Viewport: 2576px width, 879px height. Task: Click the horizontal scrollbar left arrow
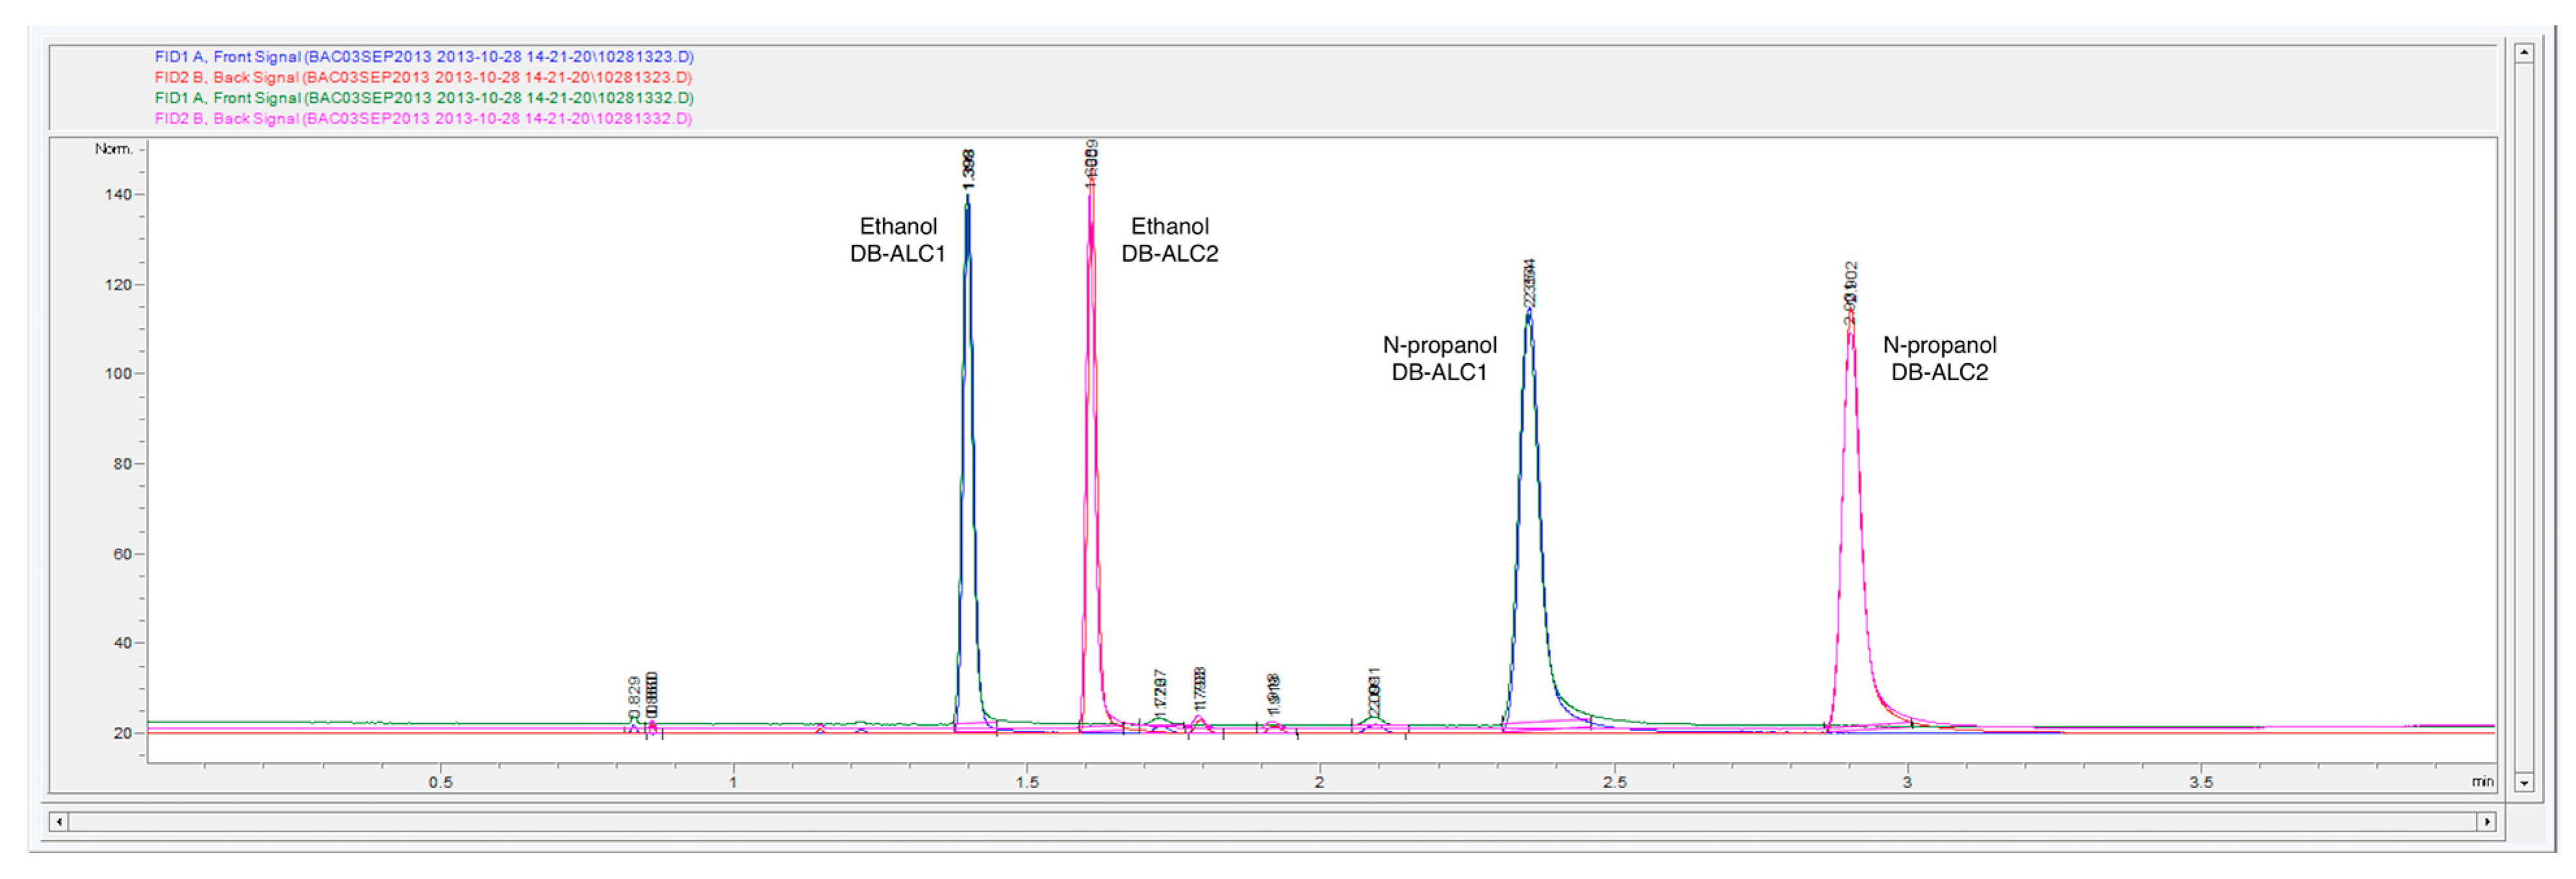click(59, 821)
